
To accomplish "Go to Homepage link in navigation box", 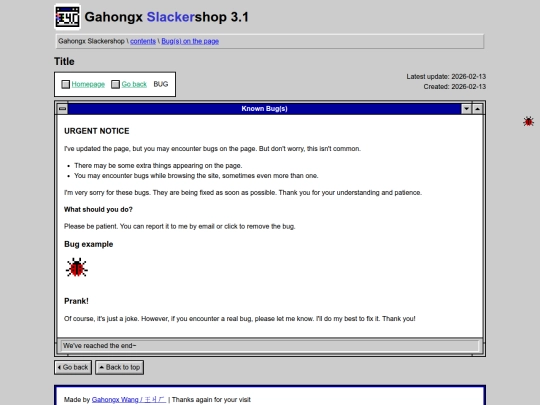I will tap(88, 84).
